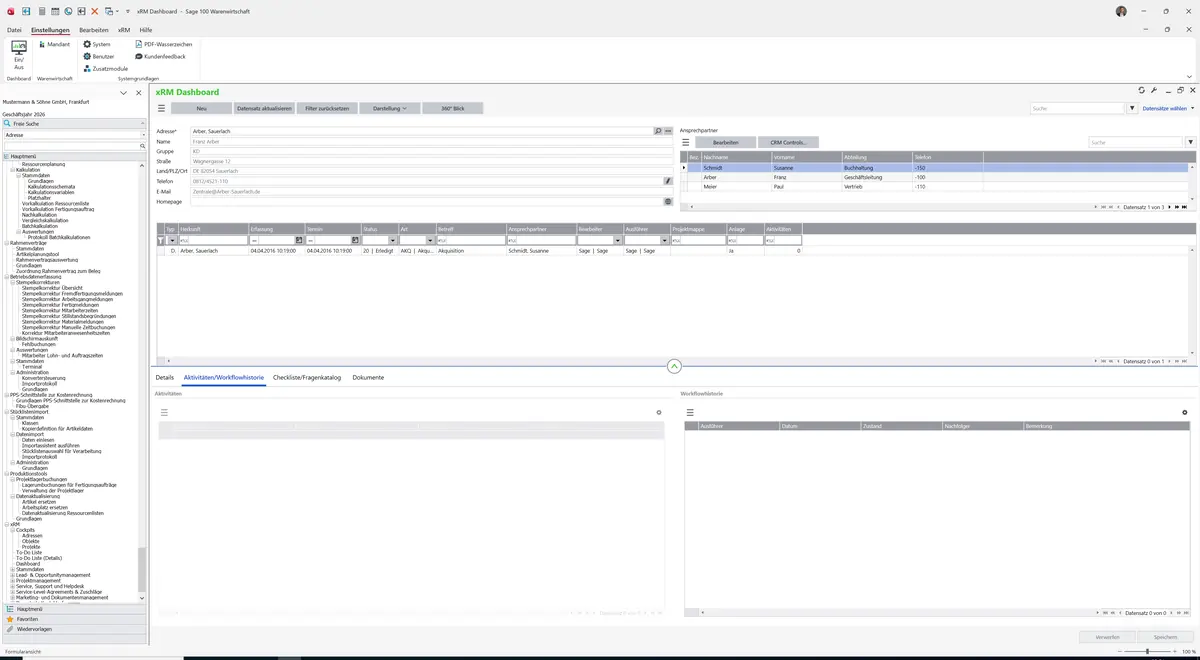
Task: Collapse the Freie Suche section
Action: click(x=143, y=123)
